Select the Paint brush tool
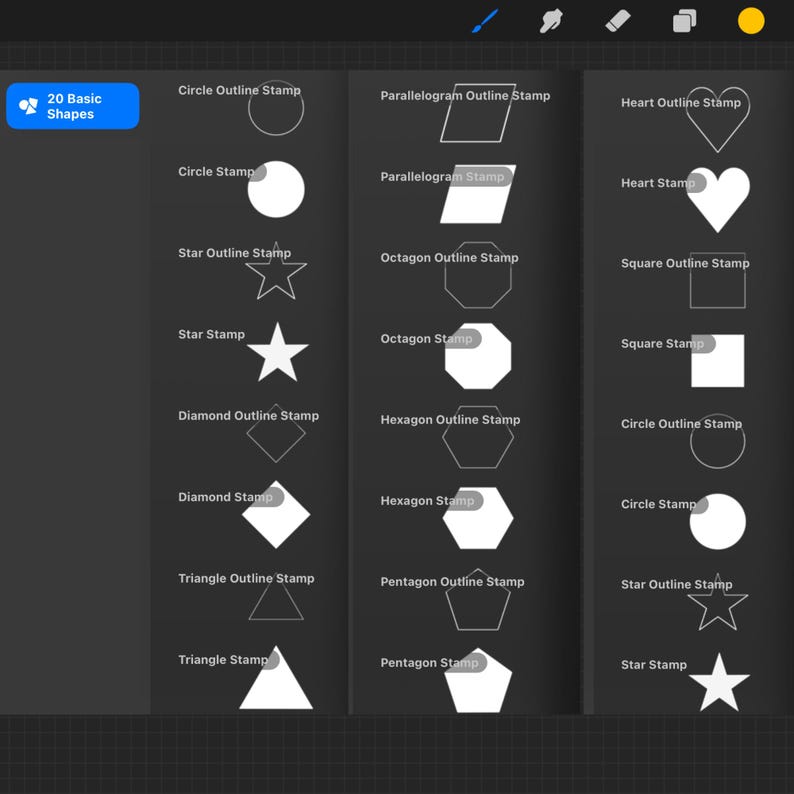This screenshot has width=794, height=794. 485,21
